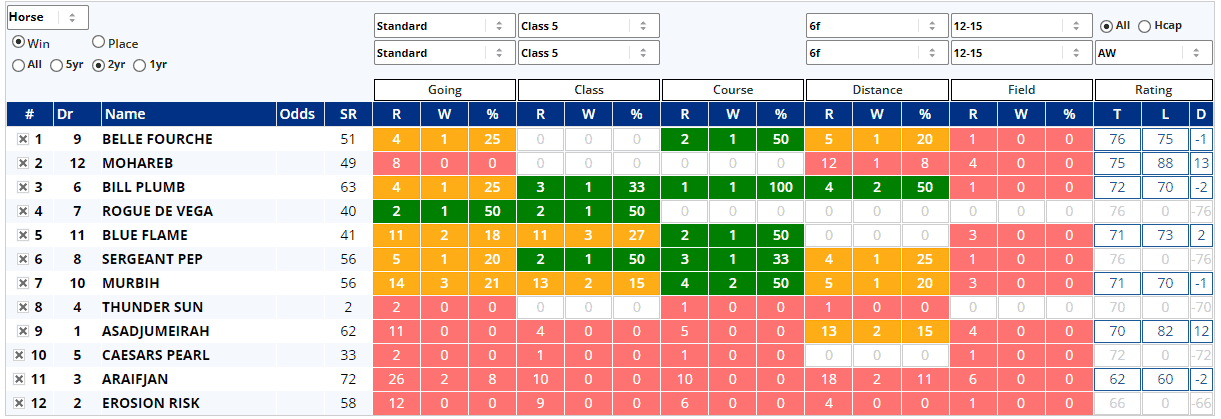This screenshot has height=419, width=1221.
Task: Enable the Hcap radio option
Action: pos(1145,25)
